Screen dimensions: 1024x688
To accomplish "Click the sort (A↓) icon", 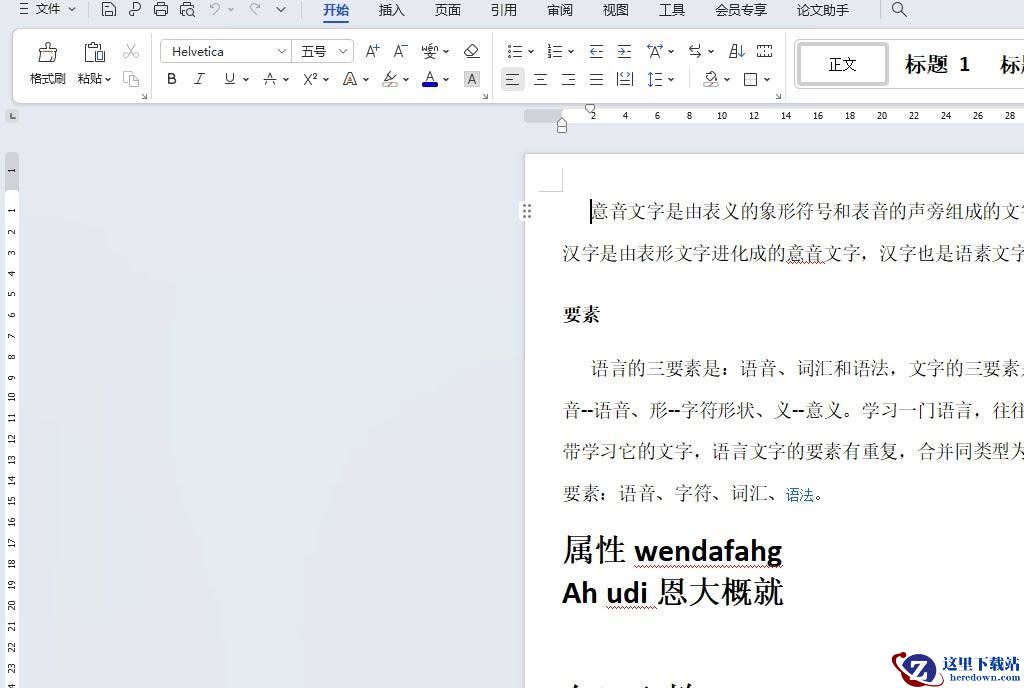I will coord(736,51).
